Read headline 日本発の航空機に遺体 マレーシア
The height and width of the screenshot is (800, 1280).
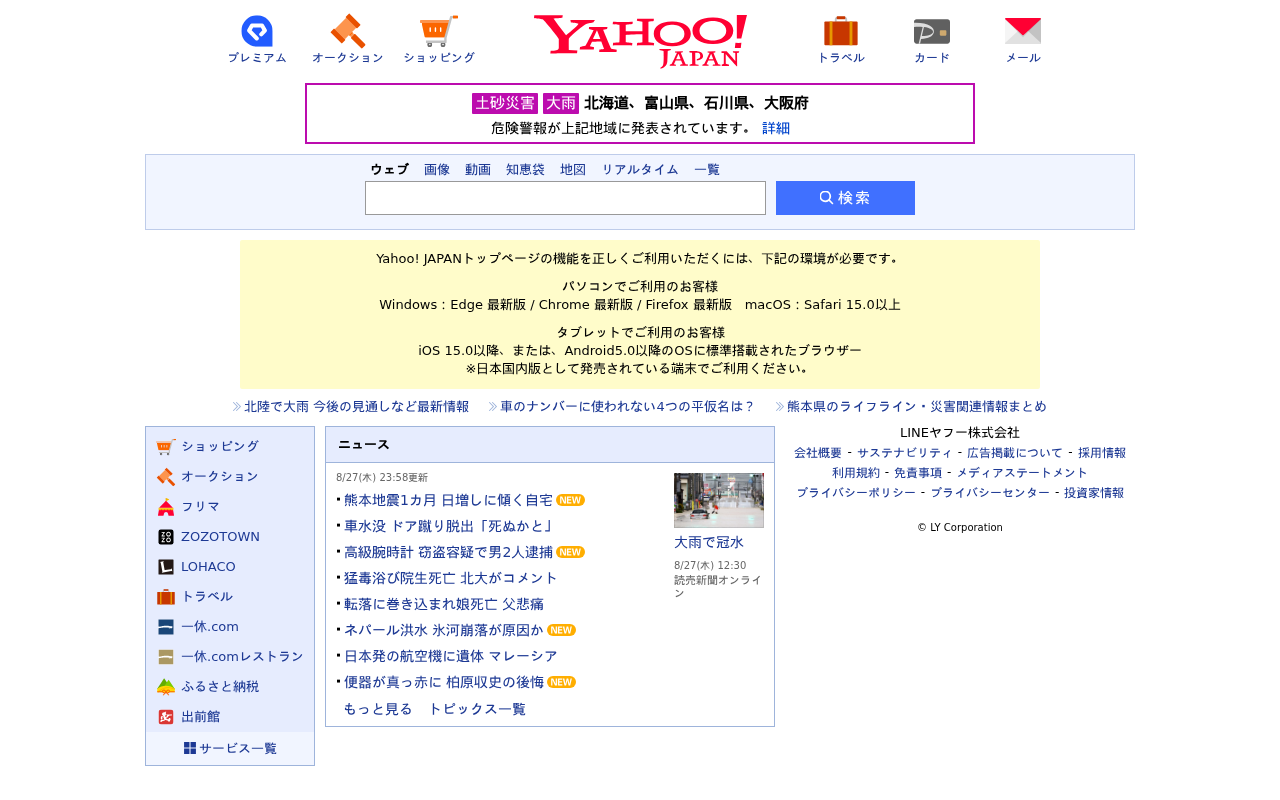[451, 656]
